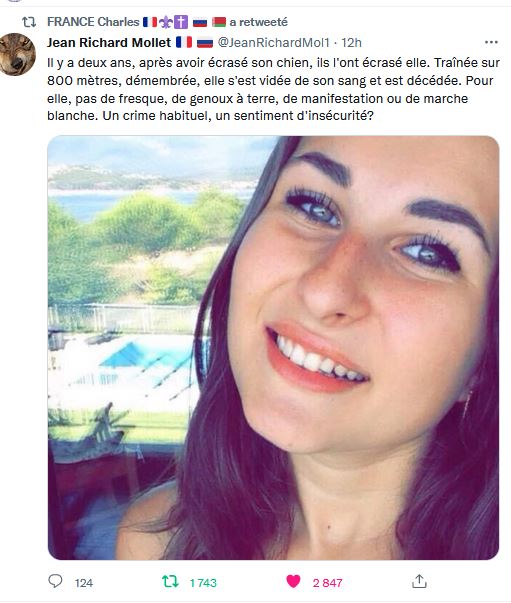This screenshot has width=511, height=603.
Task: Click the 2 847 likes count
Action: (x=328, y=583)
